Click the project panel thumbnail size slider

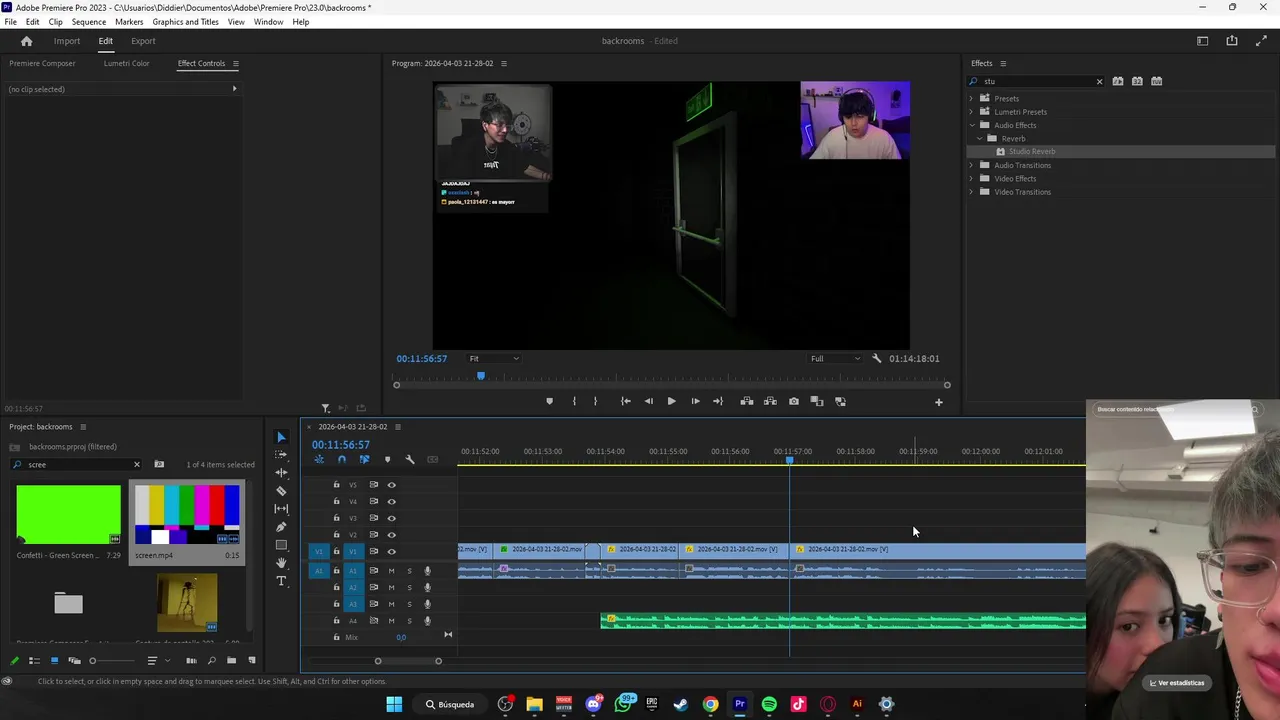[112, 660]
